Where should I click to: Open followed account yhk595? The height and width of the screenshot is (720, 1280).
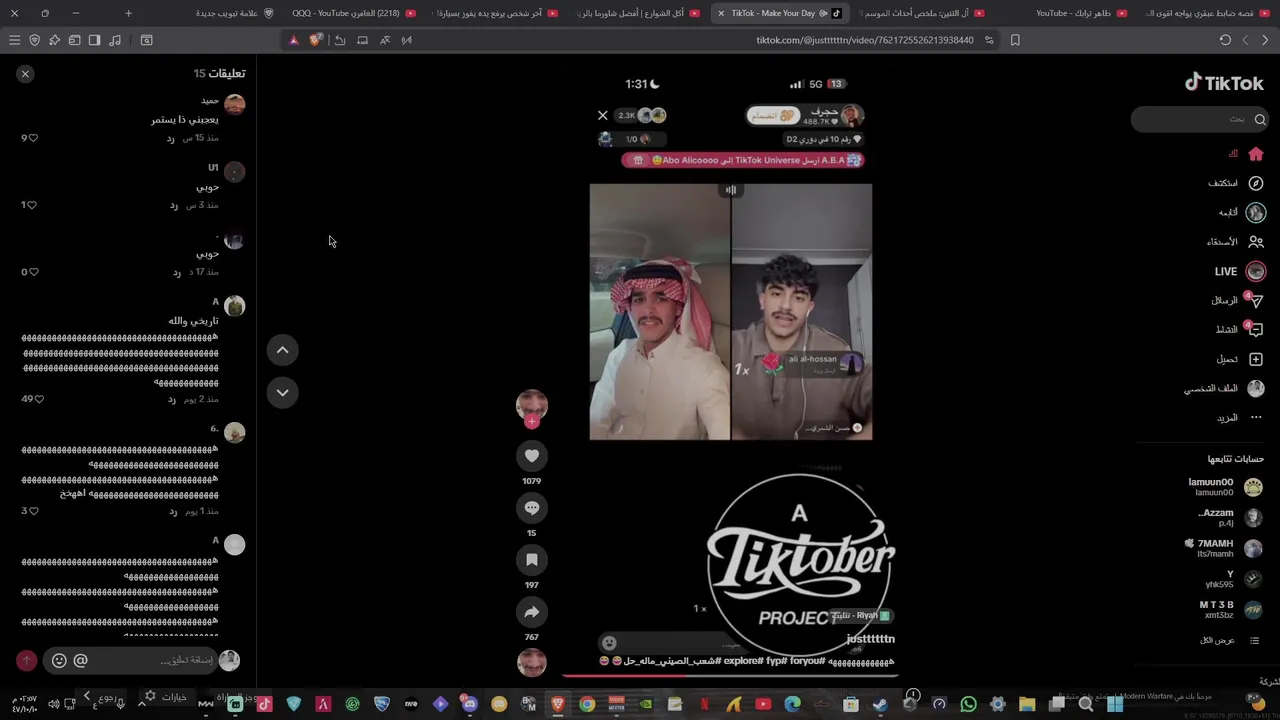click(x=1233, y=579)
